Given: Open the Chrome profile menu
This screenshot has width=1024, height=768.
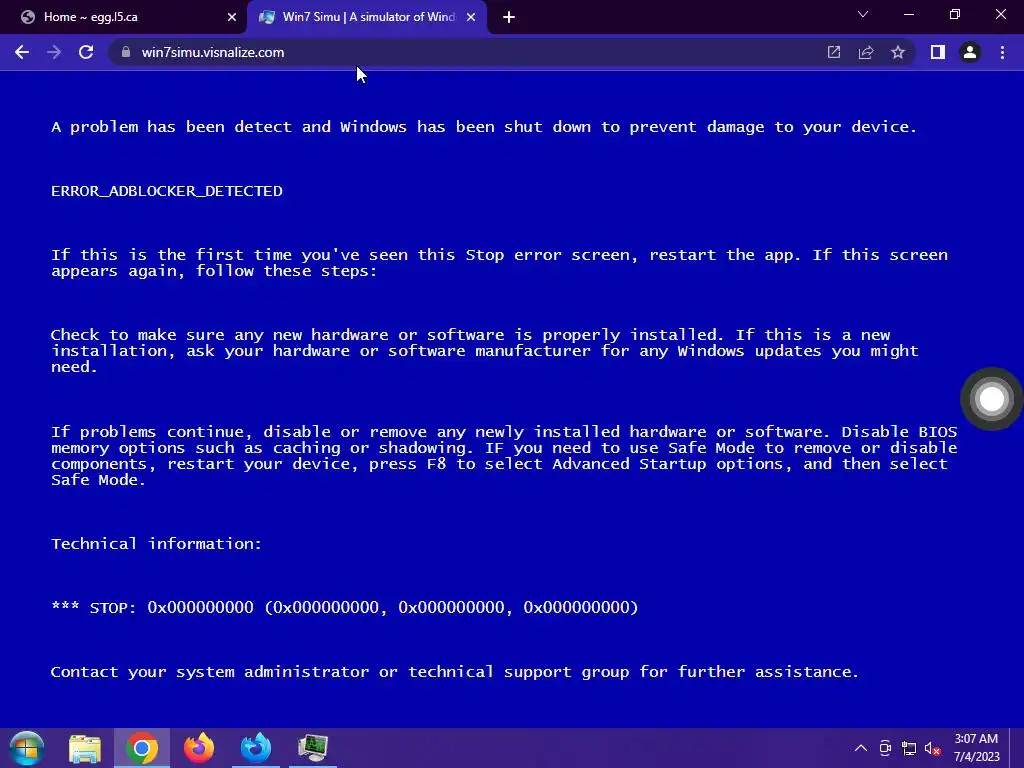Looking at the screenshot, I should 970,52.
